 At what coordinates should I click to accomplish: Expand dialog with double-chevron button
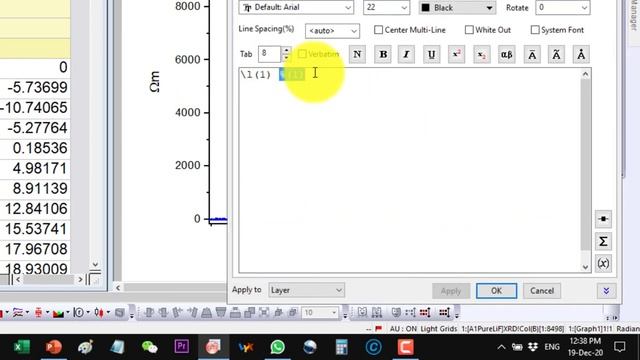pos(606,291)
